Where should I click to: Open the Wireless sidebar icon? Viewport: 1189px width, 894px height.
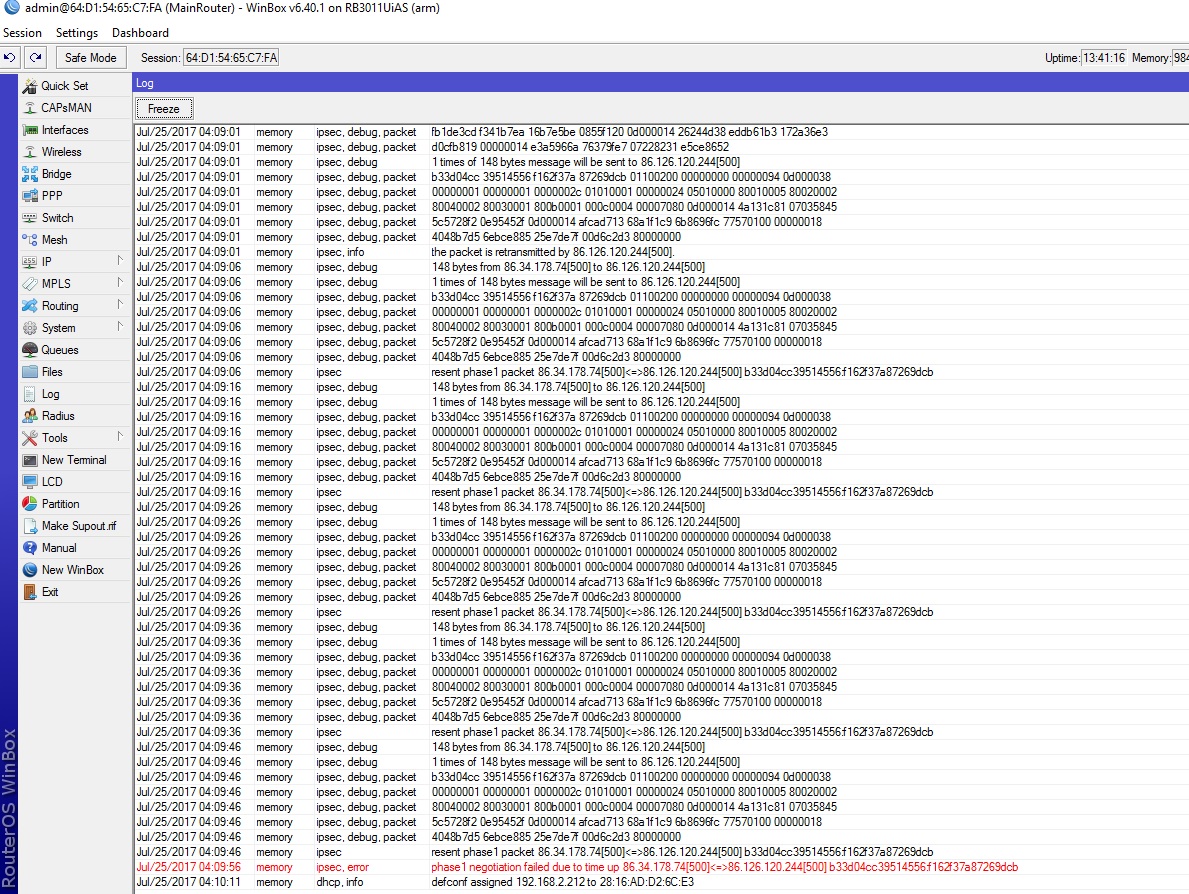click(30, 152)
